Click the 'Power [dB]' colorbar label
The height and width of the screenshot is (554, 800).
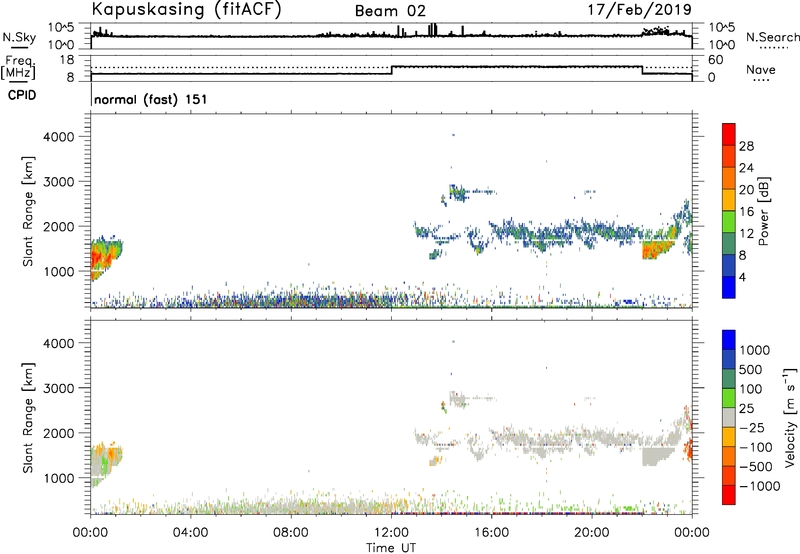(763, 211)
